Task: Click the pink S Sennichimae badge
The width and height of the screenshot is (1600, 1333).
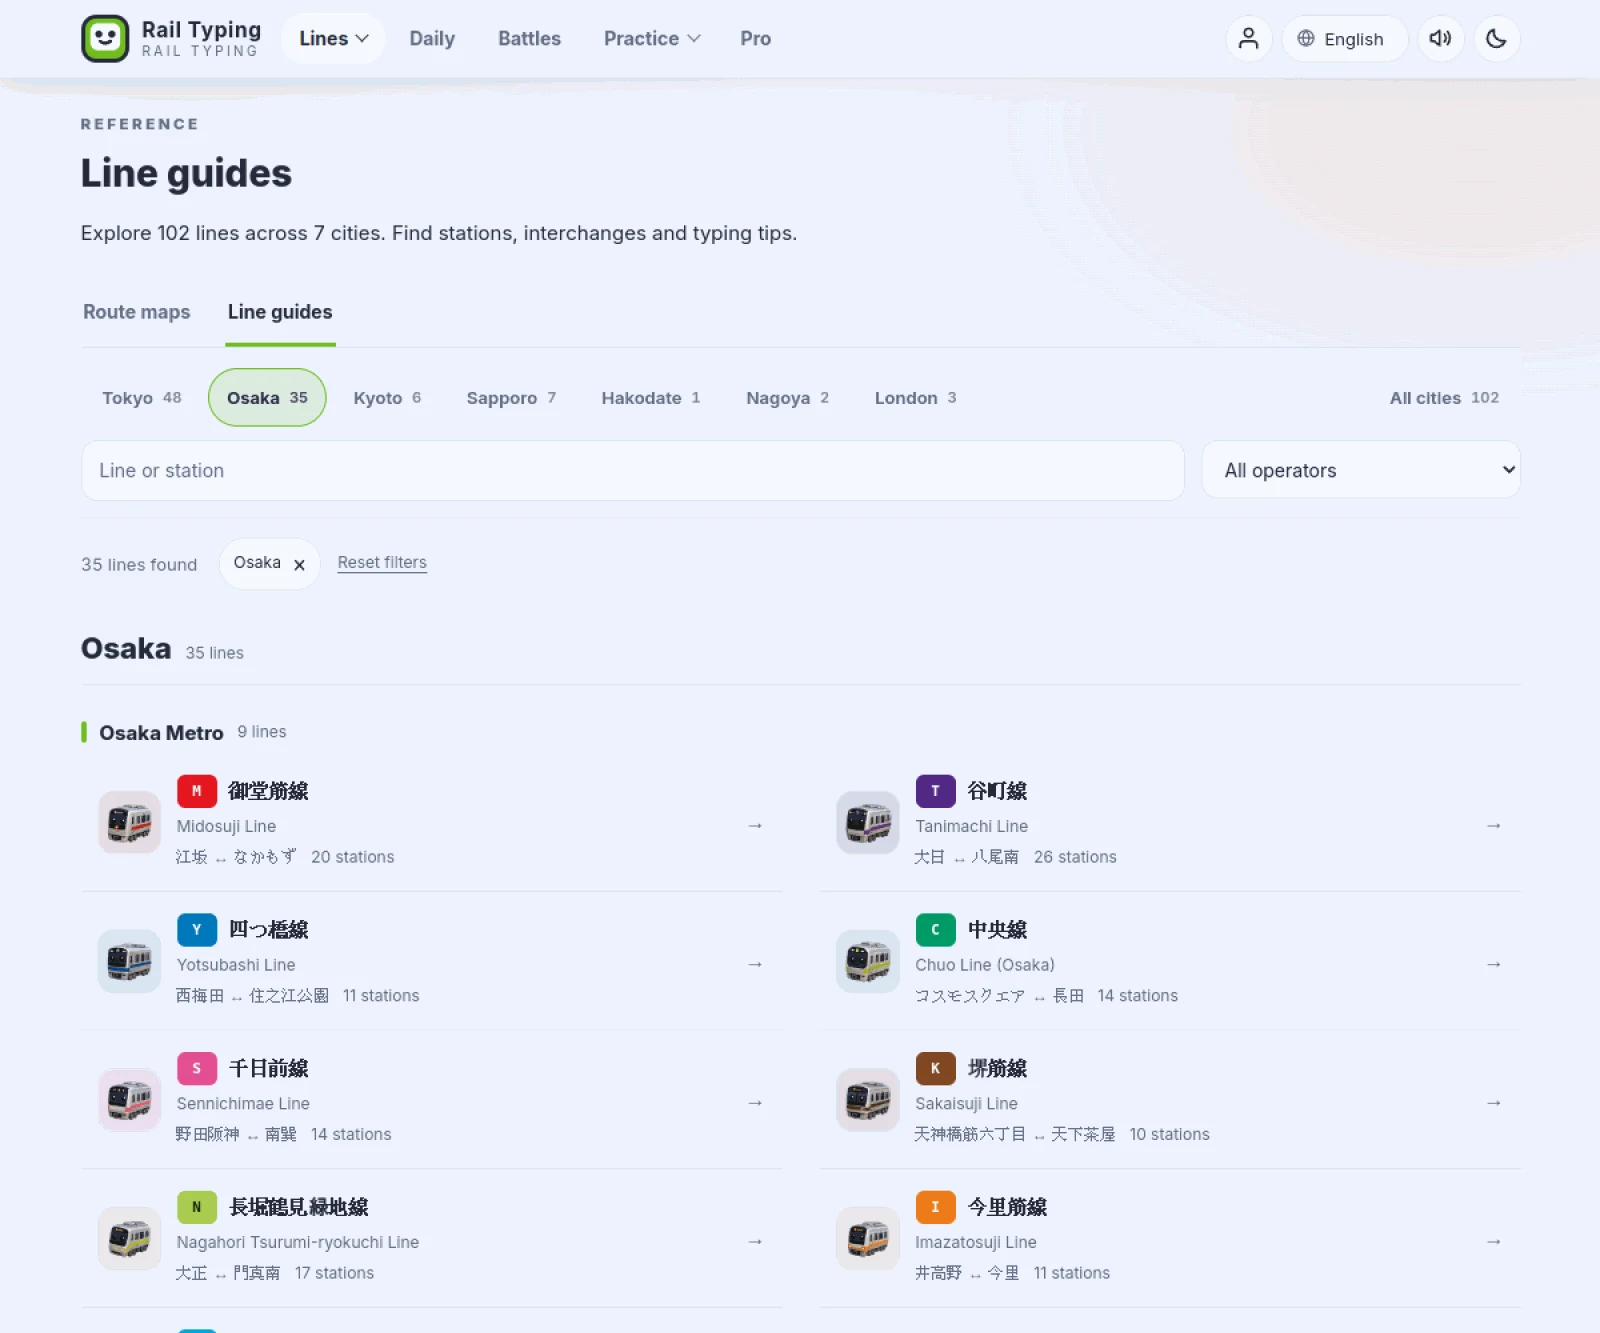Action: click(x=197, y=1069)
